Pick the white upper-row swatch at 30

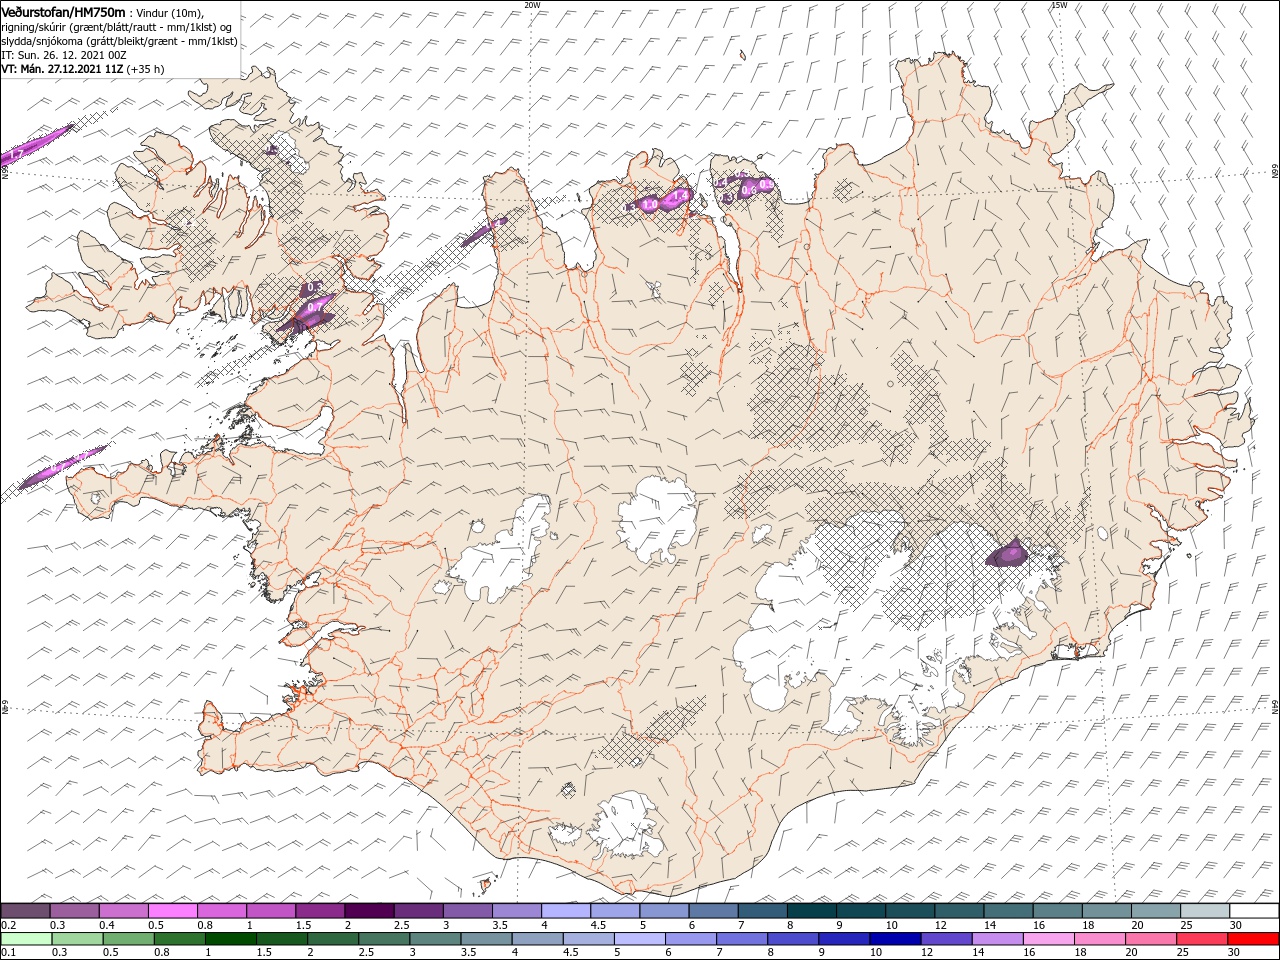[1253, 910]
